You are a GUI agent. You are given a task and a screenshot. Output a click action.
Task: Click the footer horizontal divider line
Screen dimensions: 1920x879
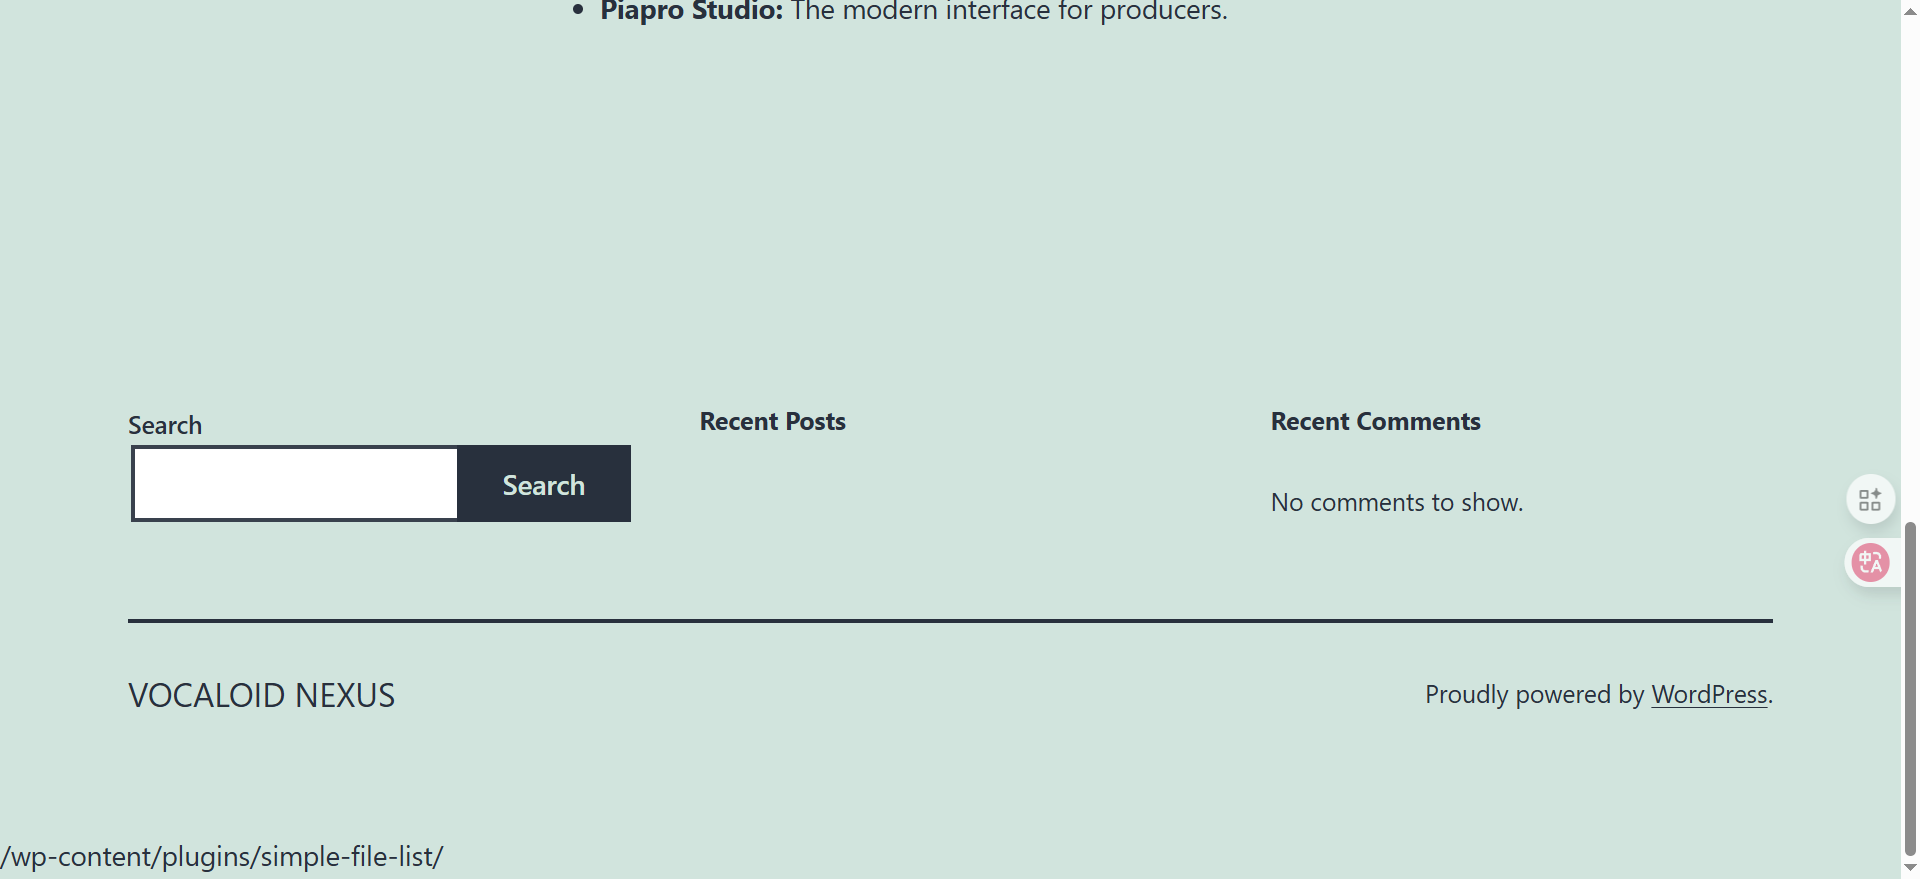(x=950, y=621)
